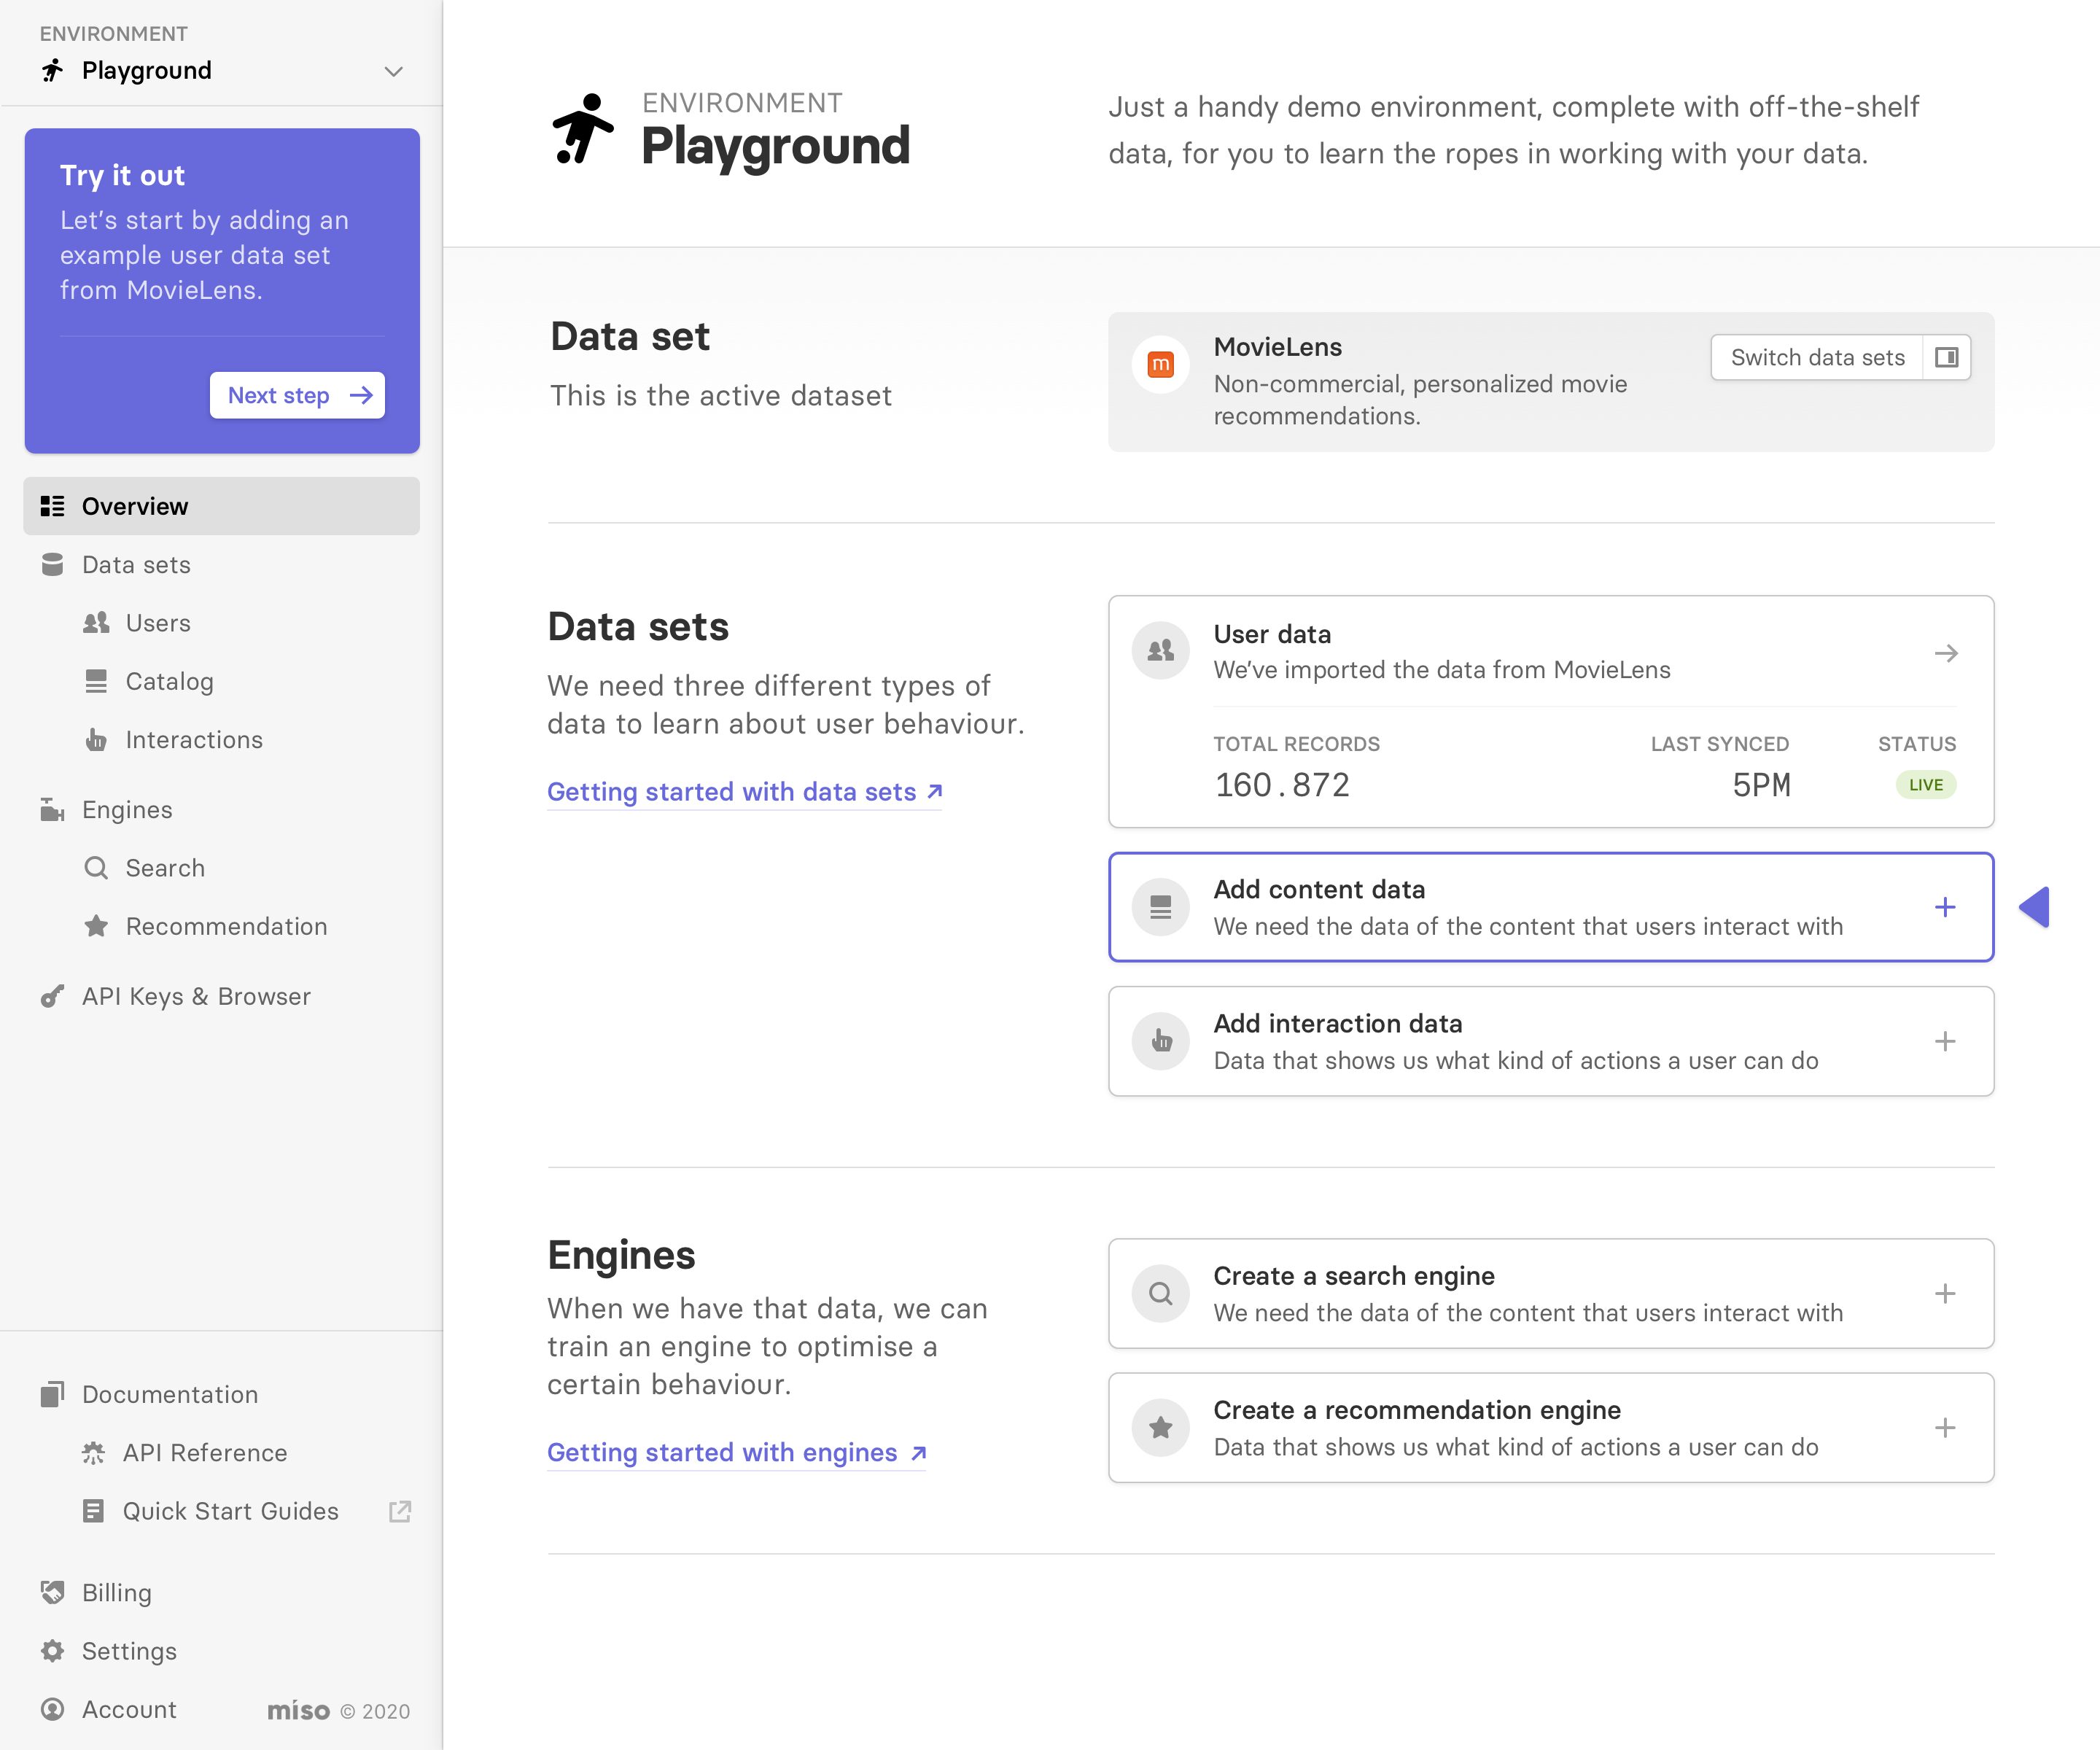Click the Billing icon

pos(52,1592)
